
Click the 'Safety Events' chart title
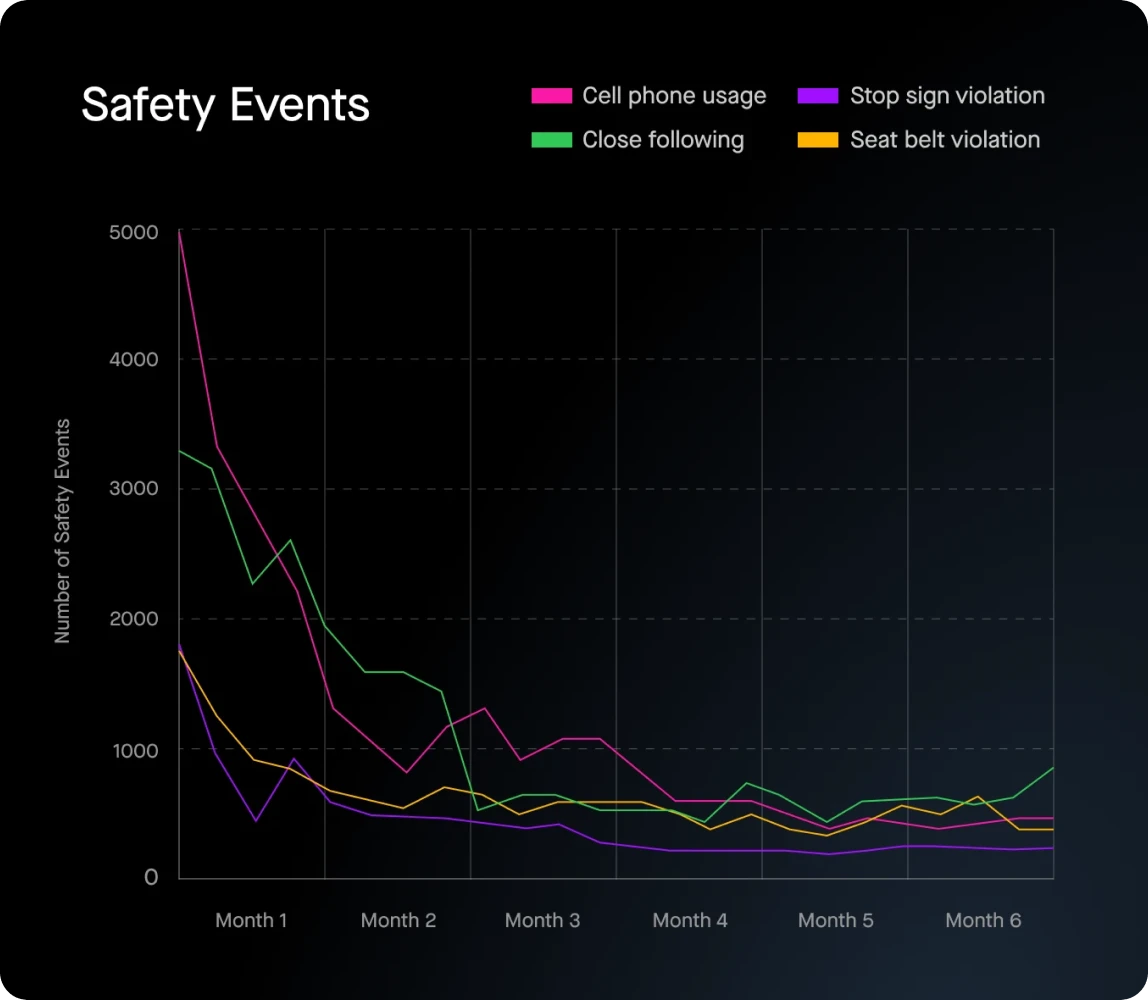pos(225,105)
